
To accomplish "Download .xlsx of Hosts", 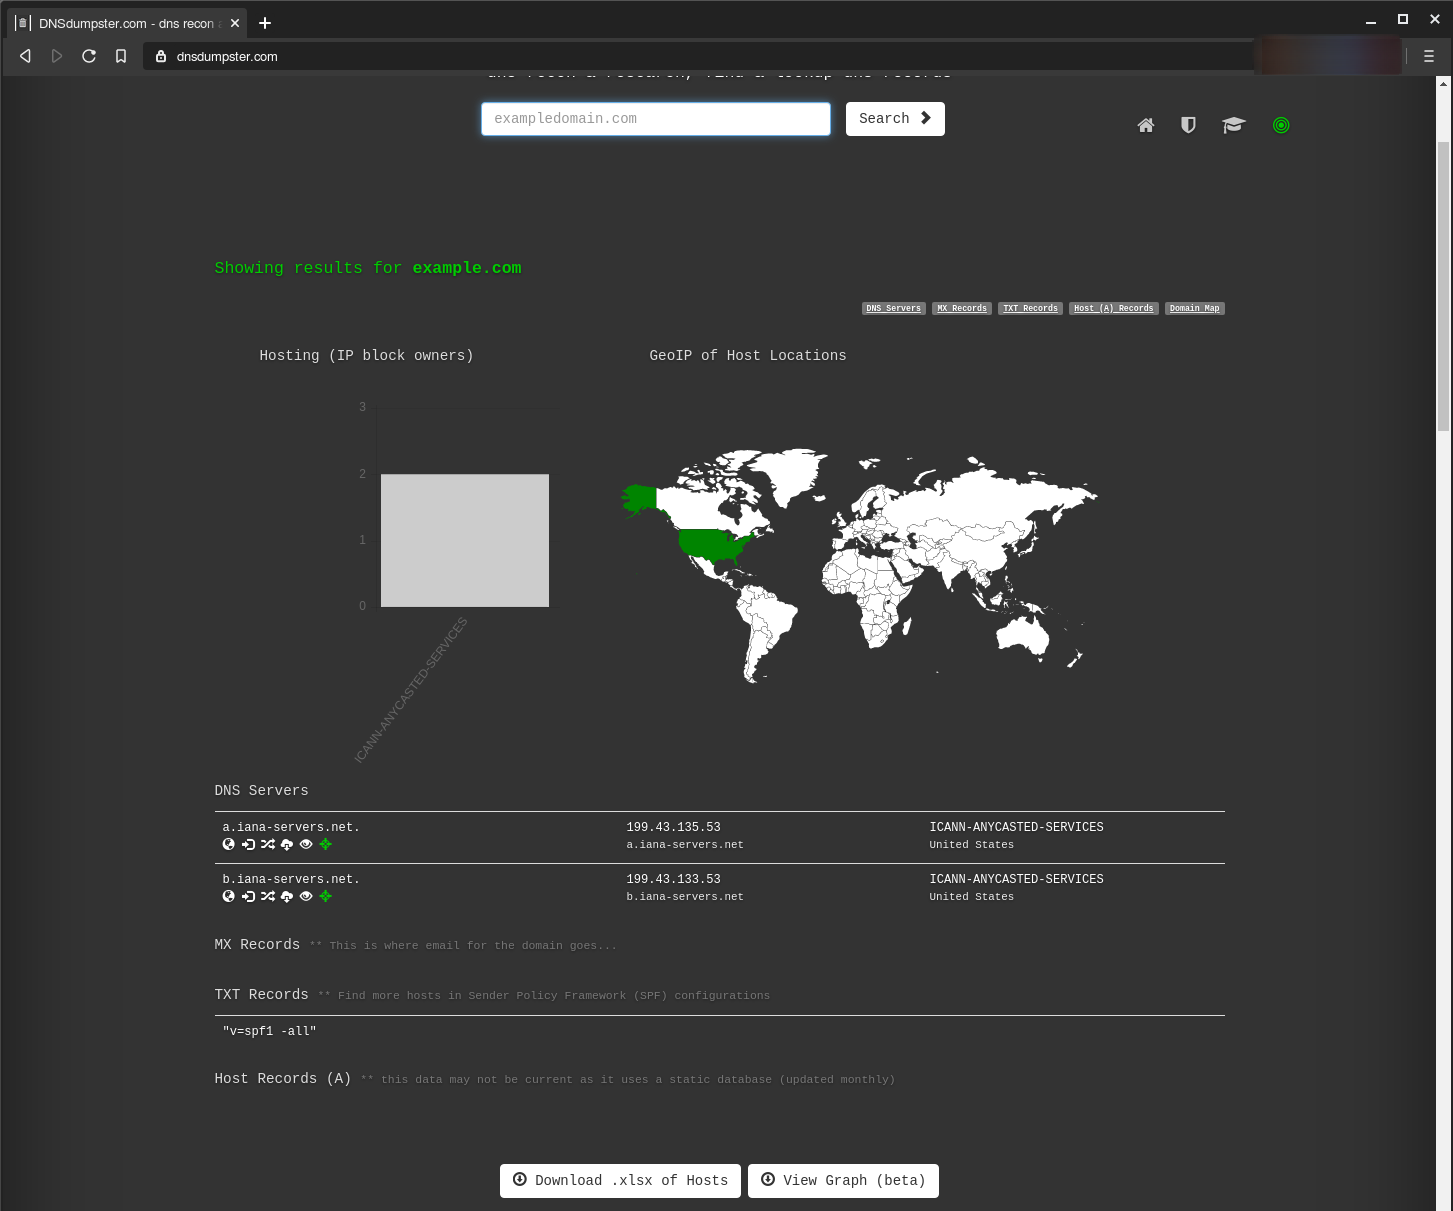I will point(620,1180).
